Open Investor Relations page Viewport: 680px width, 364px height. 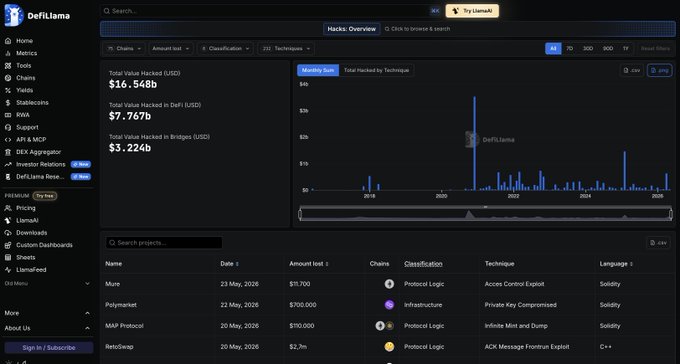click(40, 164)
